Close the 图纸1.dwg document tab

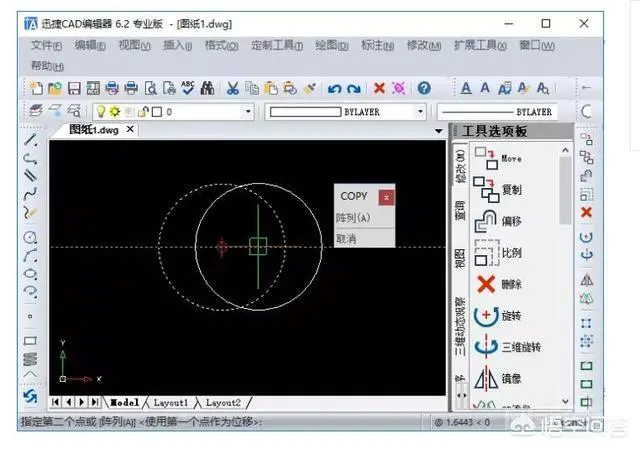point(130,129)
